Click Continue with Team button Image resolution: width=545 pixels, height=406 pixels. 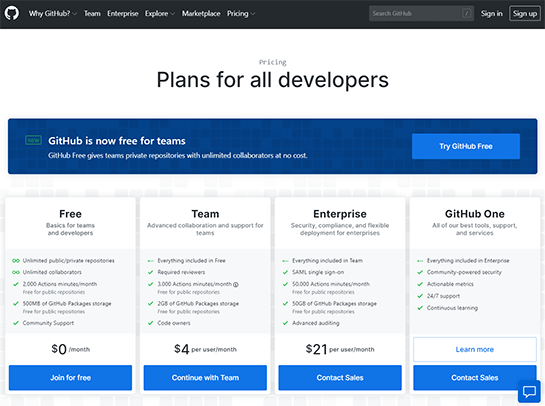pos(205,377)
